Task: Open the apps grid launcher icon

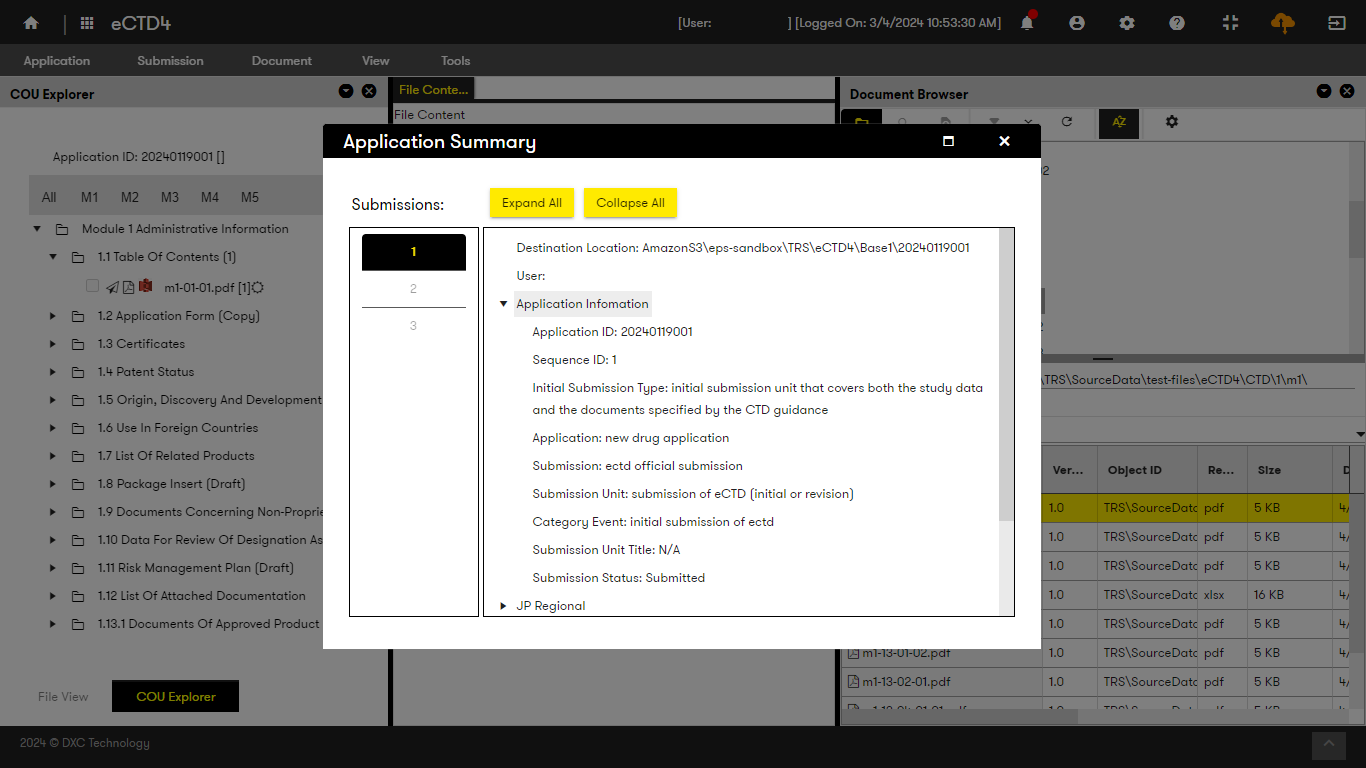Action: coord(87,23)
